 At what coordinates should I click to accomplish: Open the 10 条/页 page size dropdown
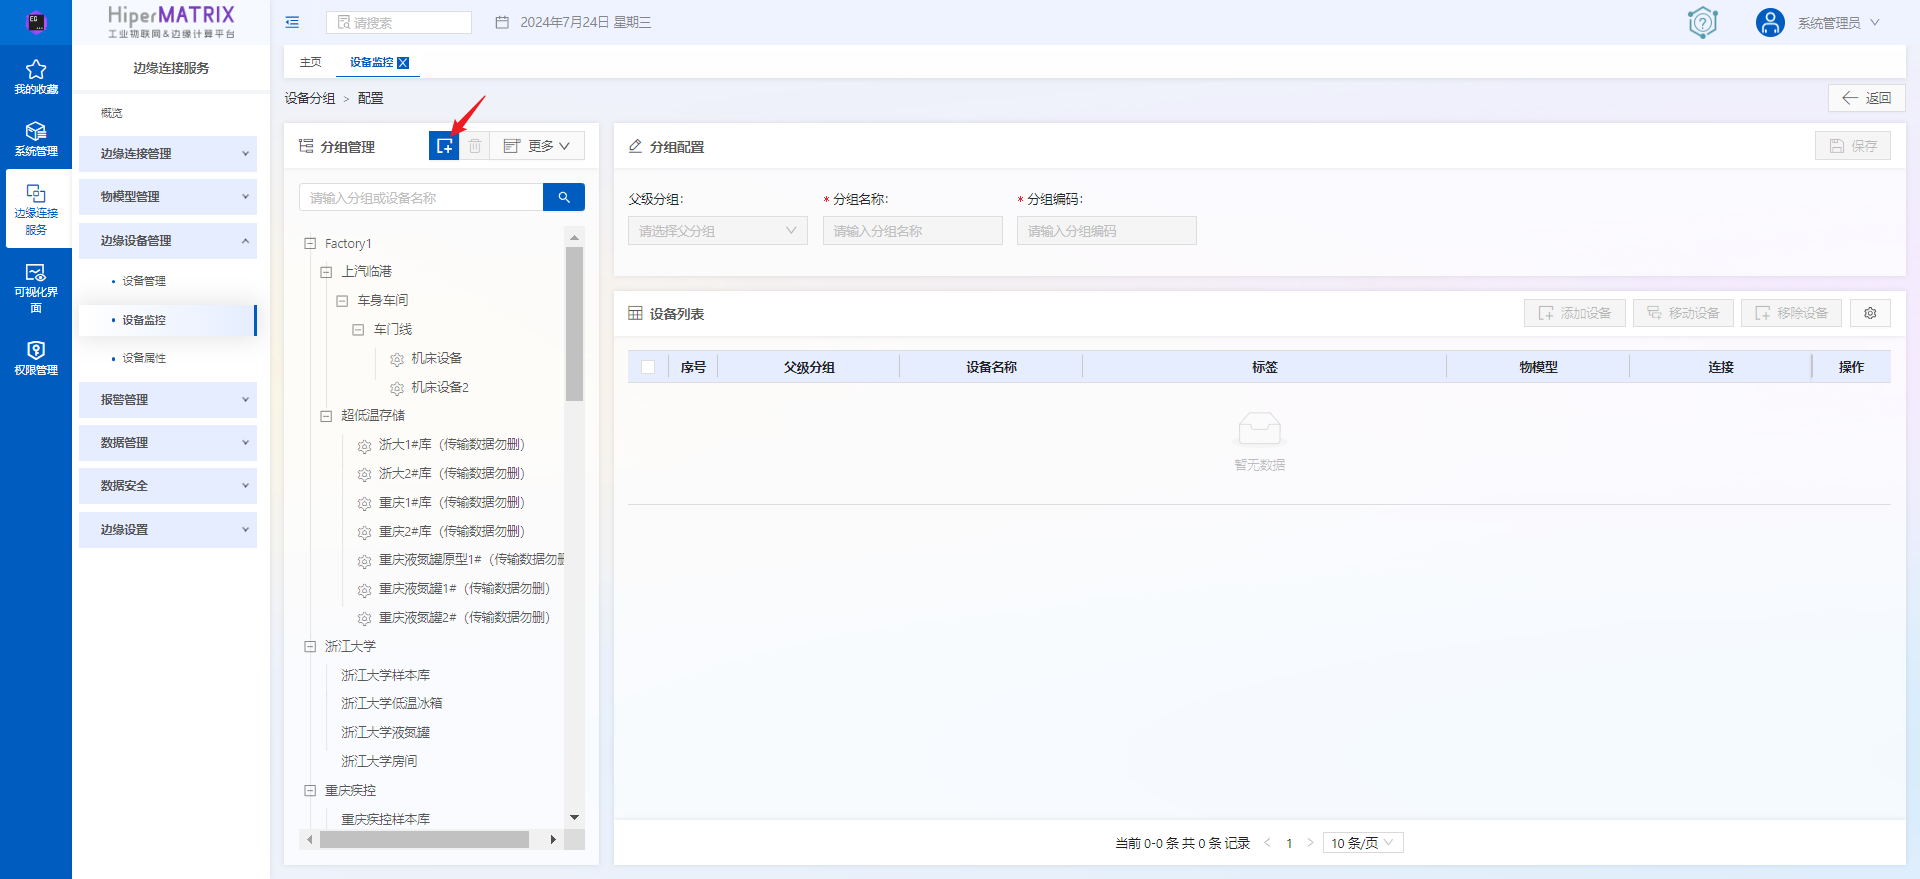coord(1362,843)
